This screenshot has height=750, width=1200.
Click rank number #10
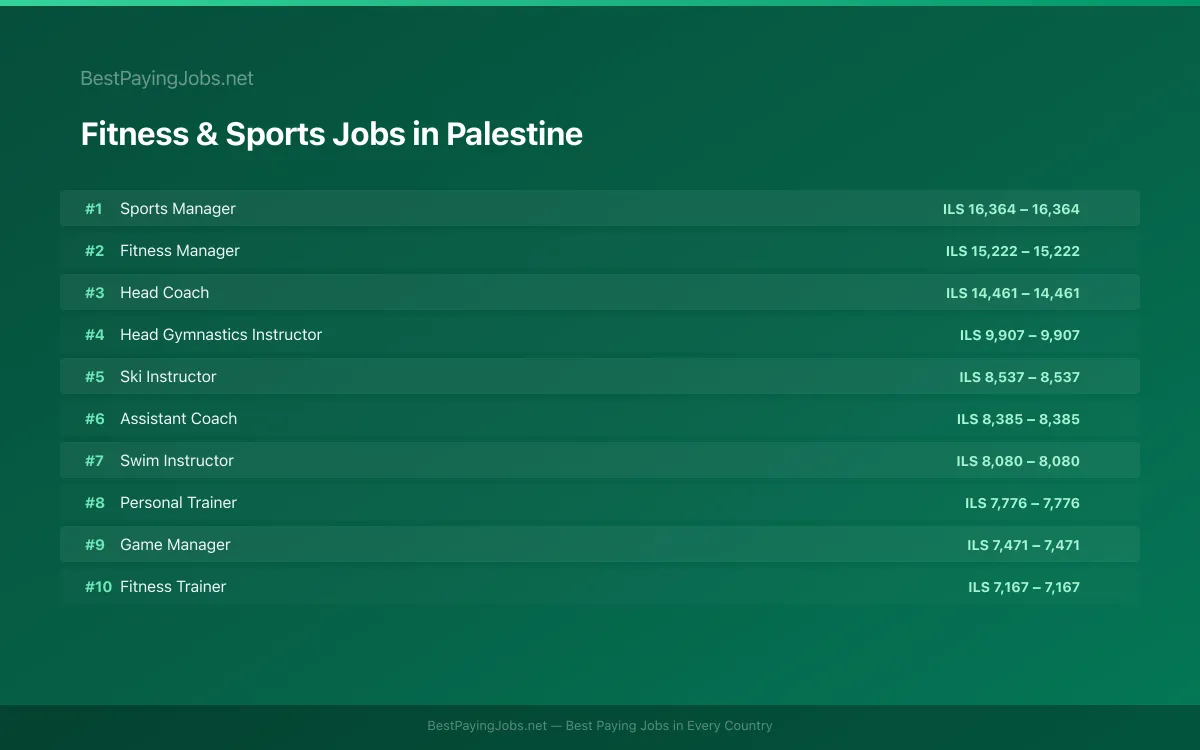tap(98, 587)
